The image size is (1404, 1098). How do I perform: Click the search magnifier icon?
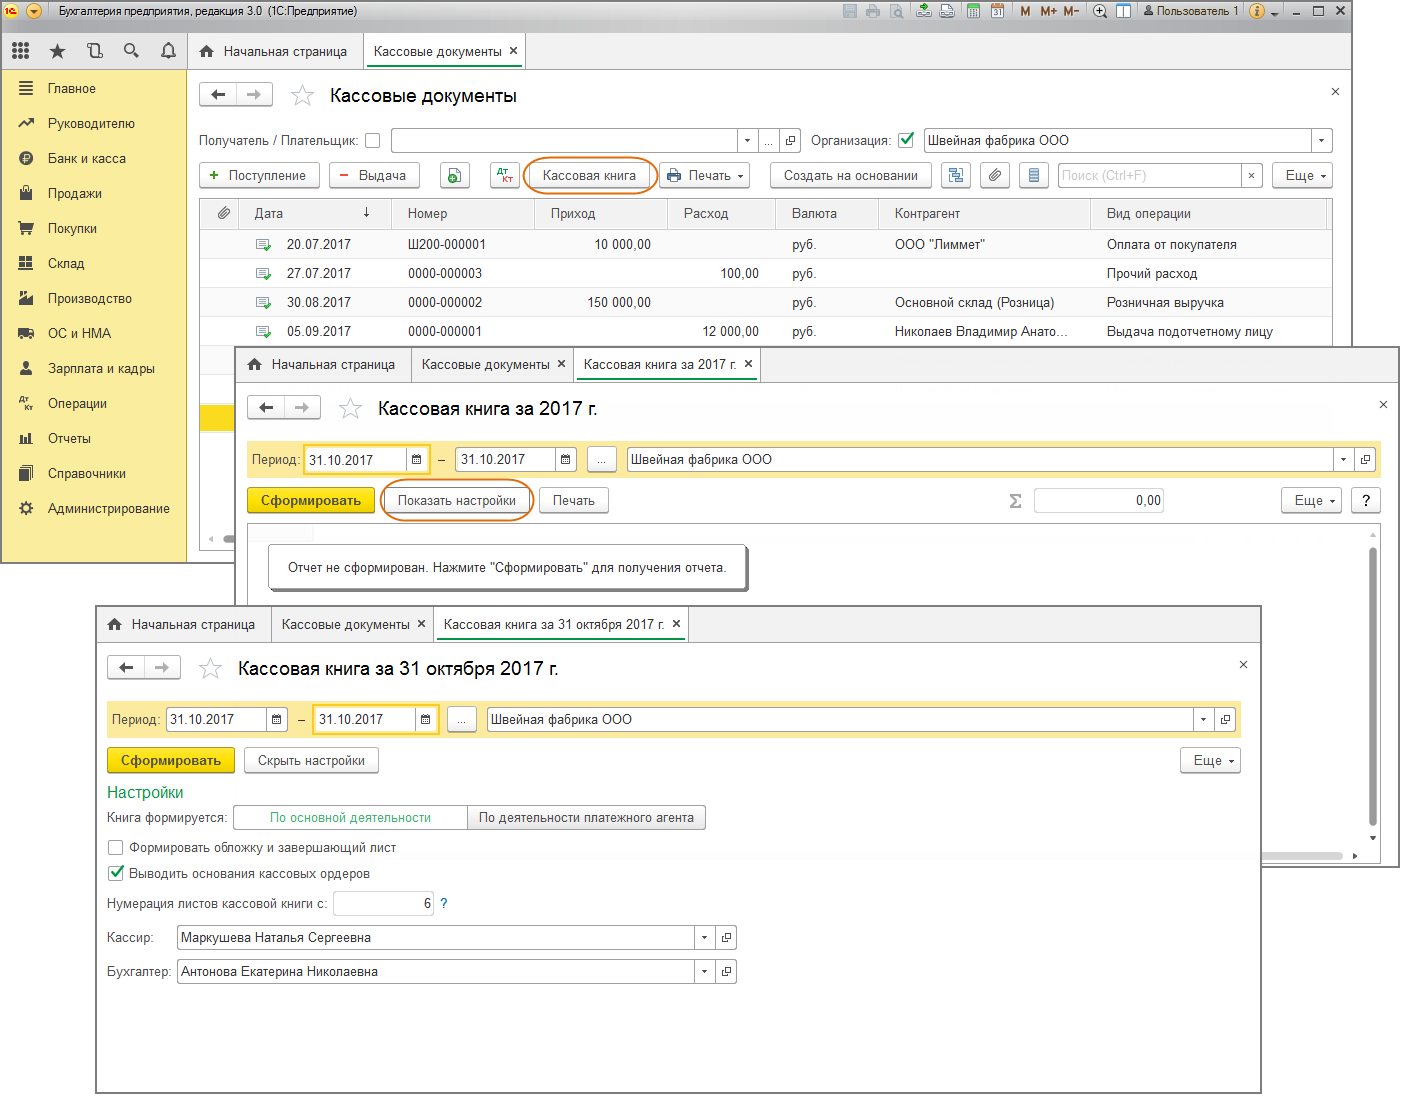pos(131,51)
